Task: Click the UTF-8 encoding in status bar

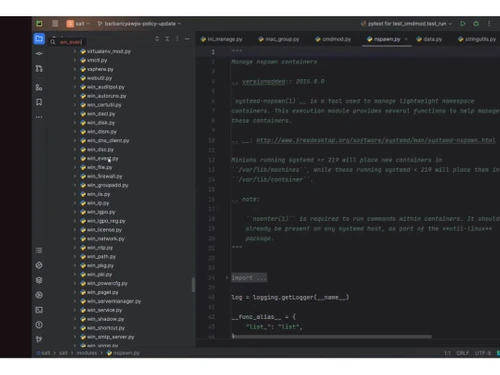Action: pyautogui.click(x=483, y=353)
